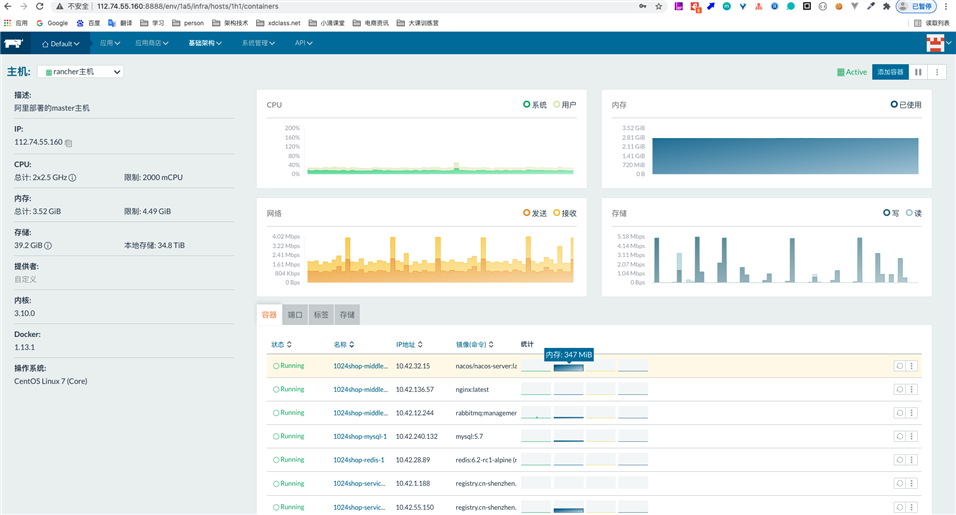Sort containers by the 名称 column
Viewport: 956px width, 515px height.
[344, 345]
